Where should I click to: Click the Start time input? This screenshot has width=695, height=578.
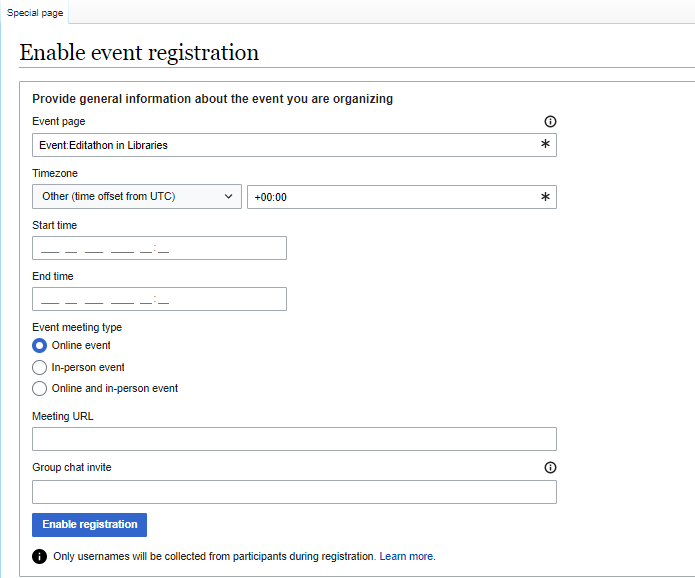tap(159, 248)
